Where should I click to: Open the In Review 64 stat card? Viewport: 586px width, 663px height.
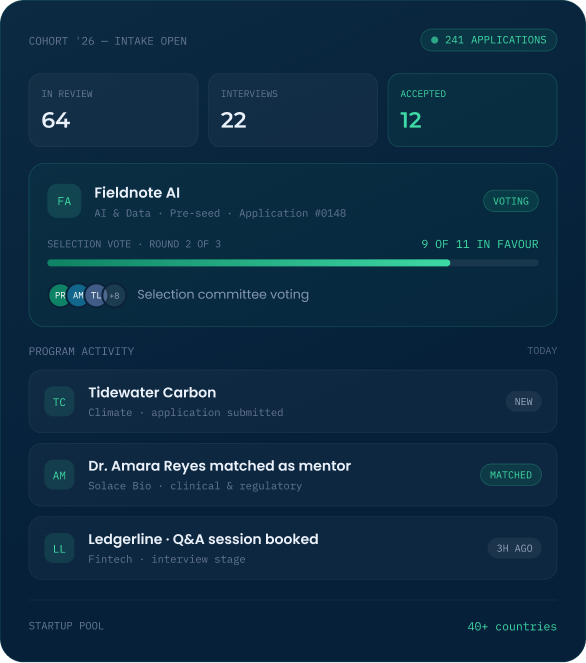113,110
